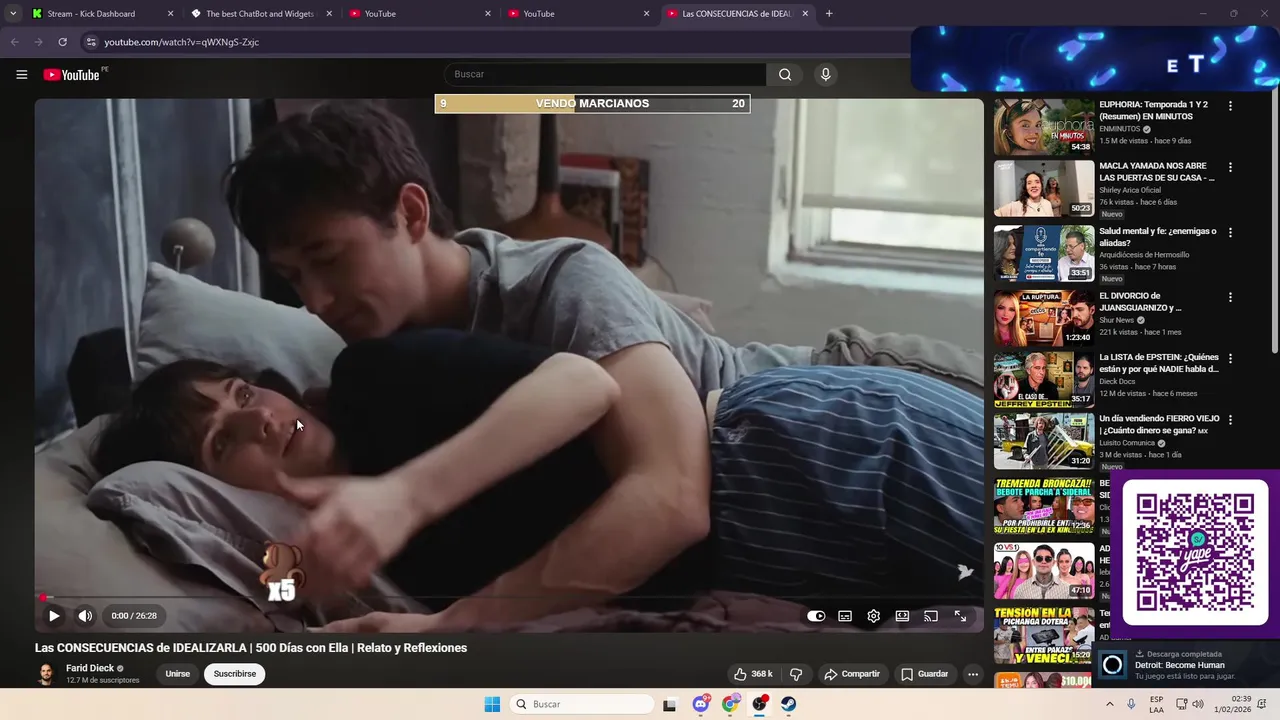Enter fullscreen mode
The image size is (1280, 720).
(x=960, y=616)
